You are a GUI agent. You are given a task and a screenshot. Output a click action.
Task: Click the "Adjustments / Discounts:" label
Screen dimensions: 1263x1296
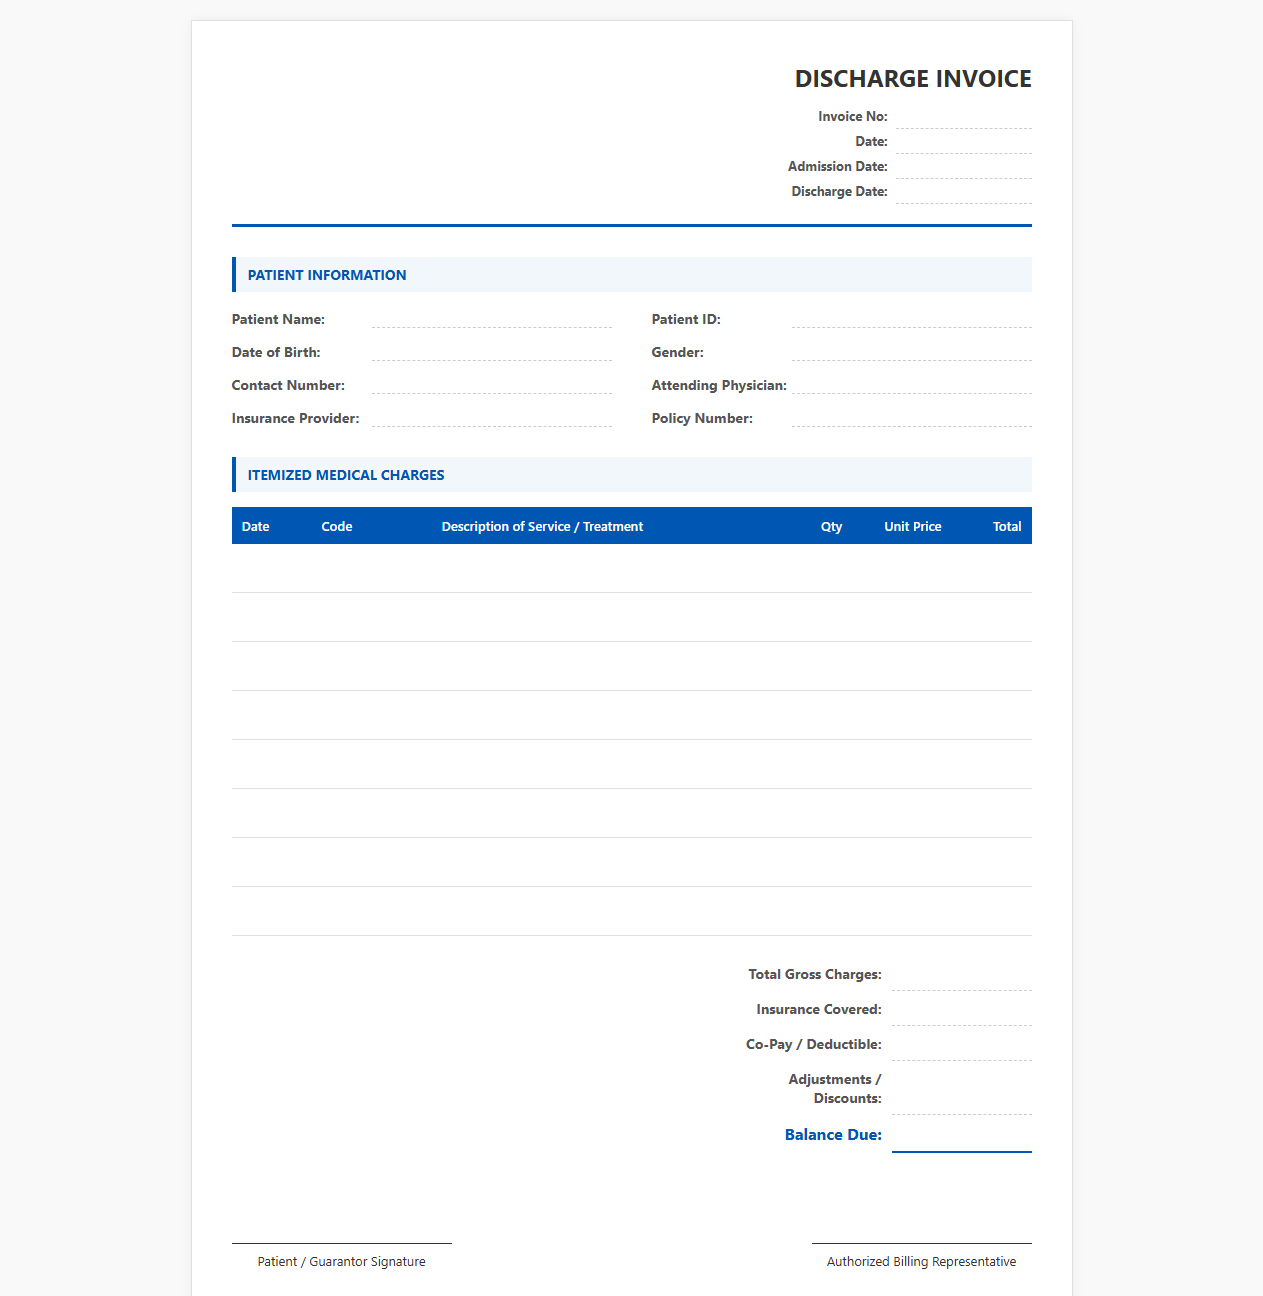tap(835, 1089)
